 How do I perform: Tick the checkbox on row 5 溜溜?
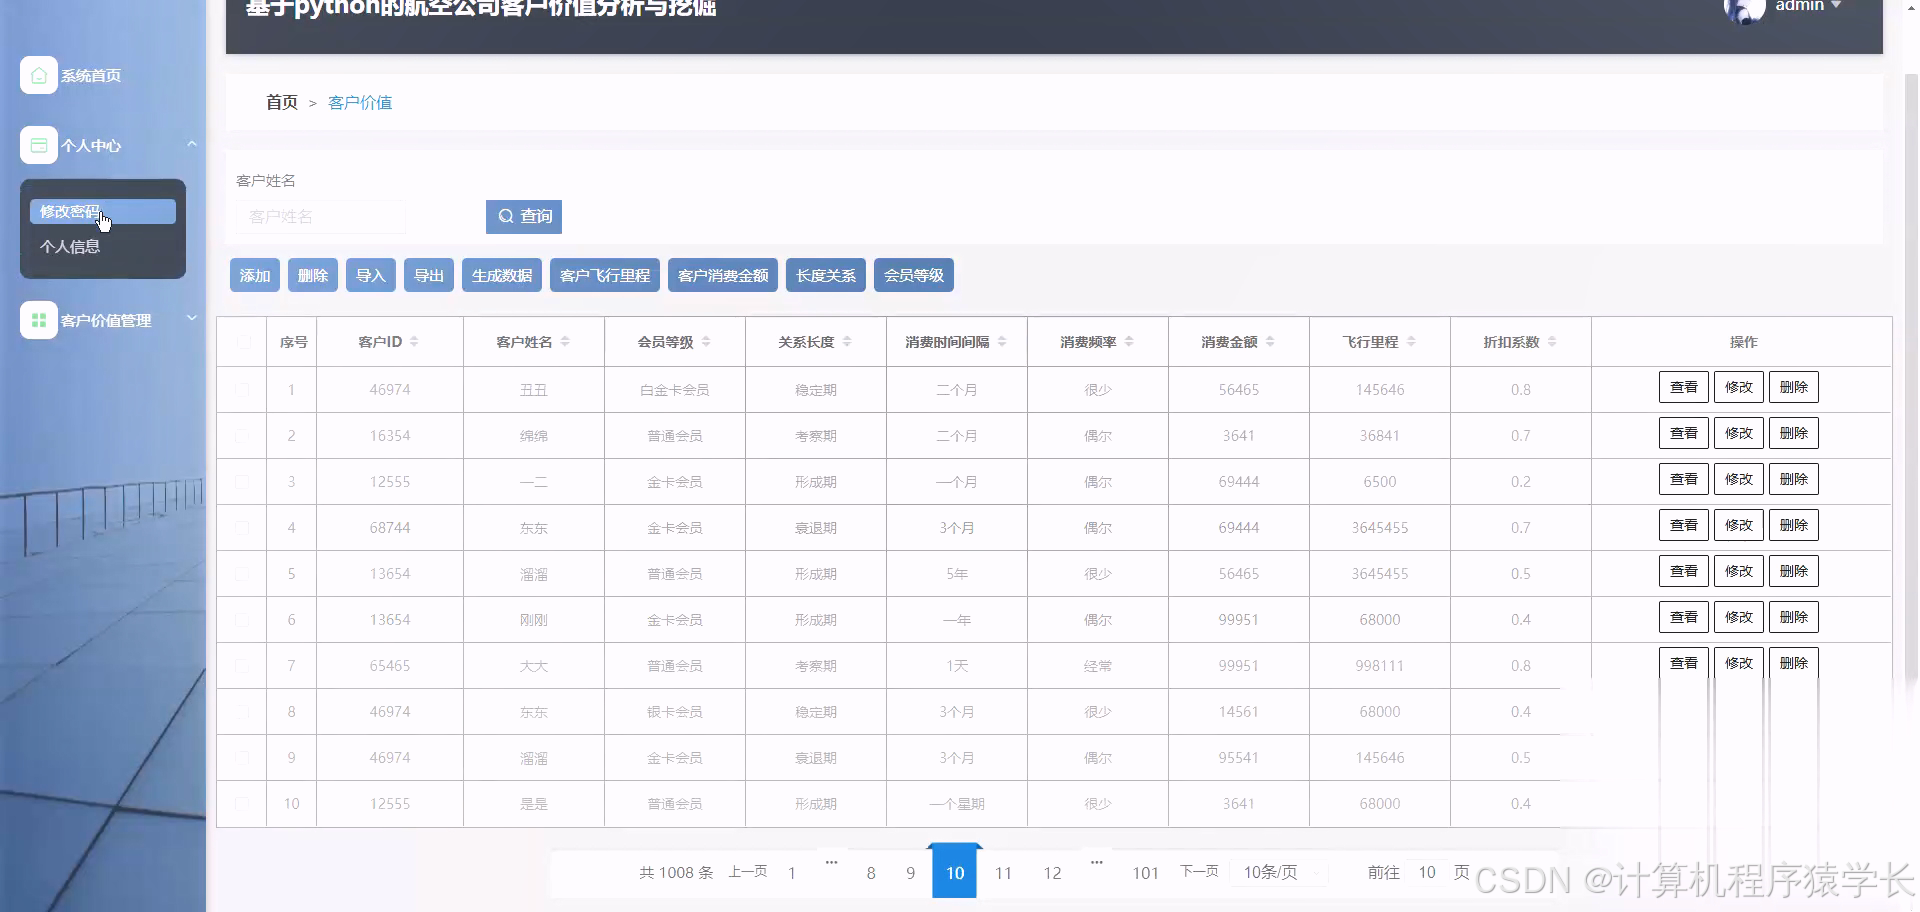pyautogui.click(x=241, y=573)
